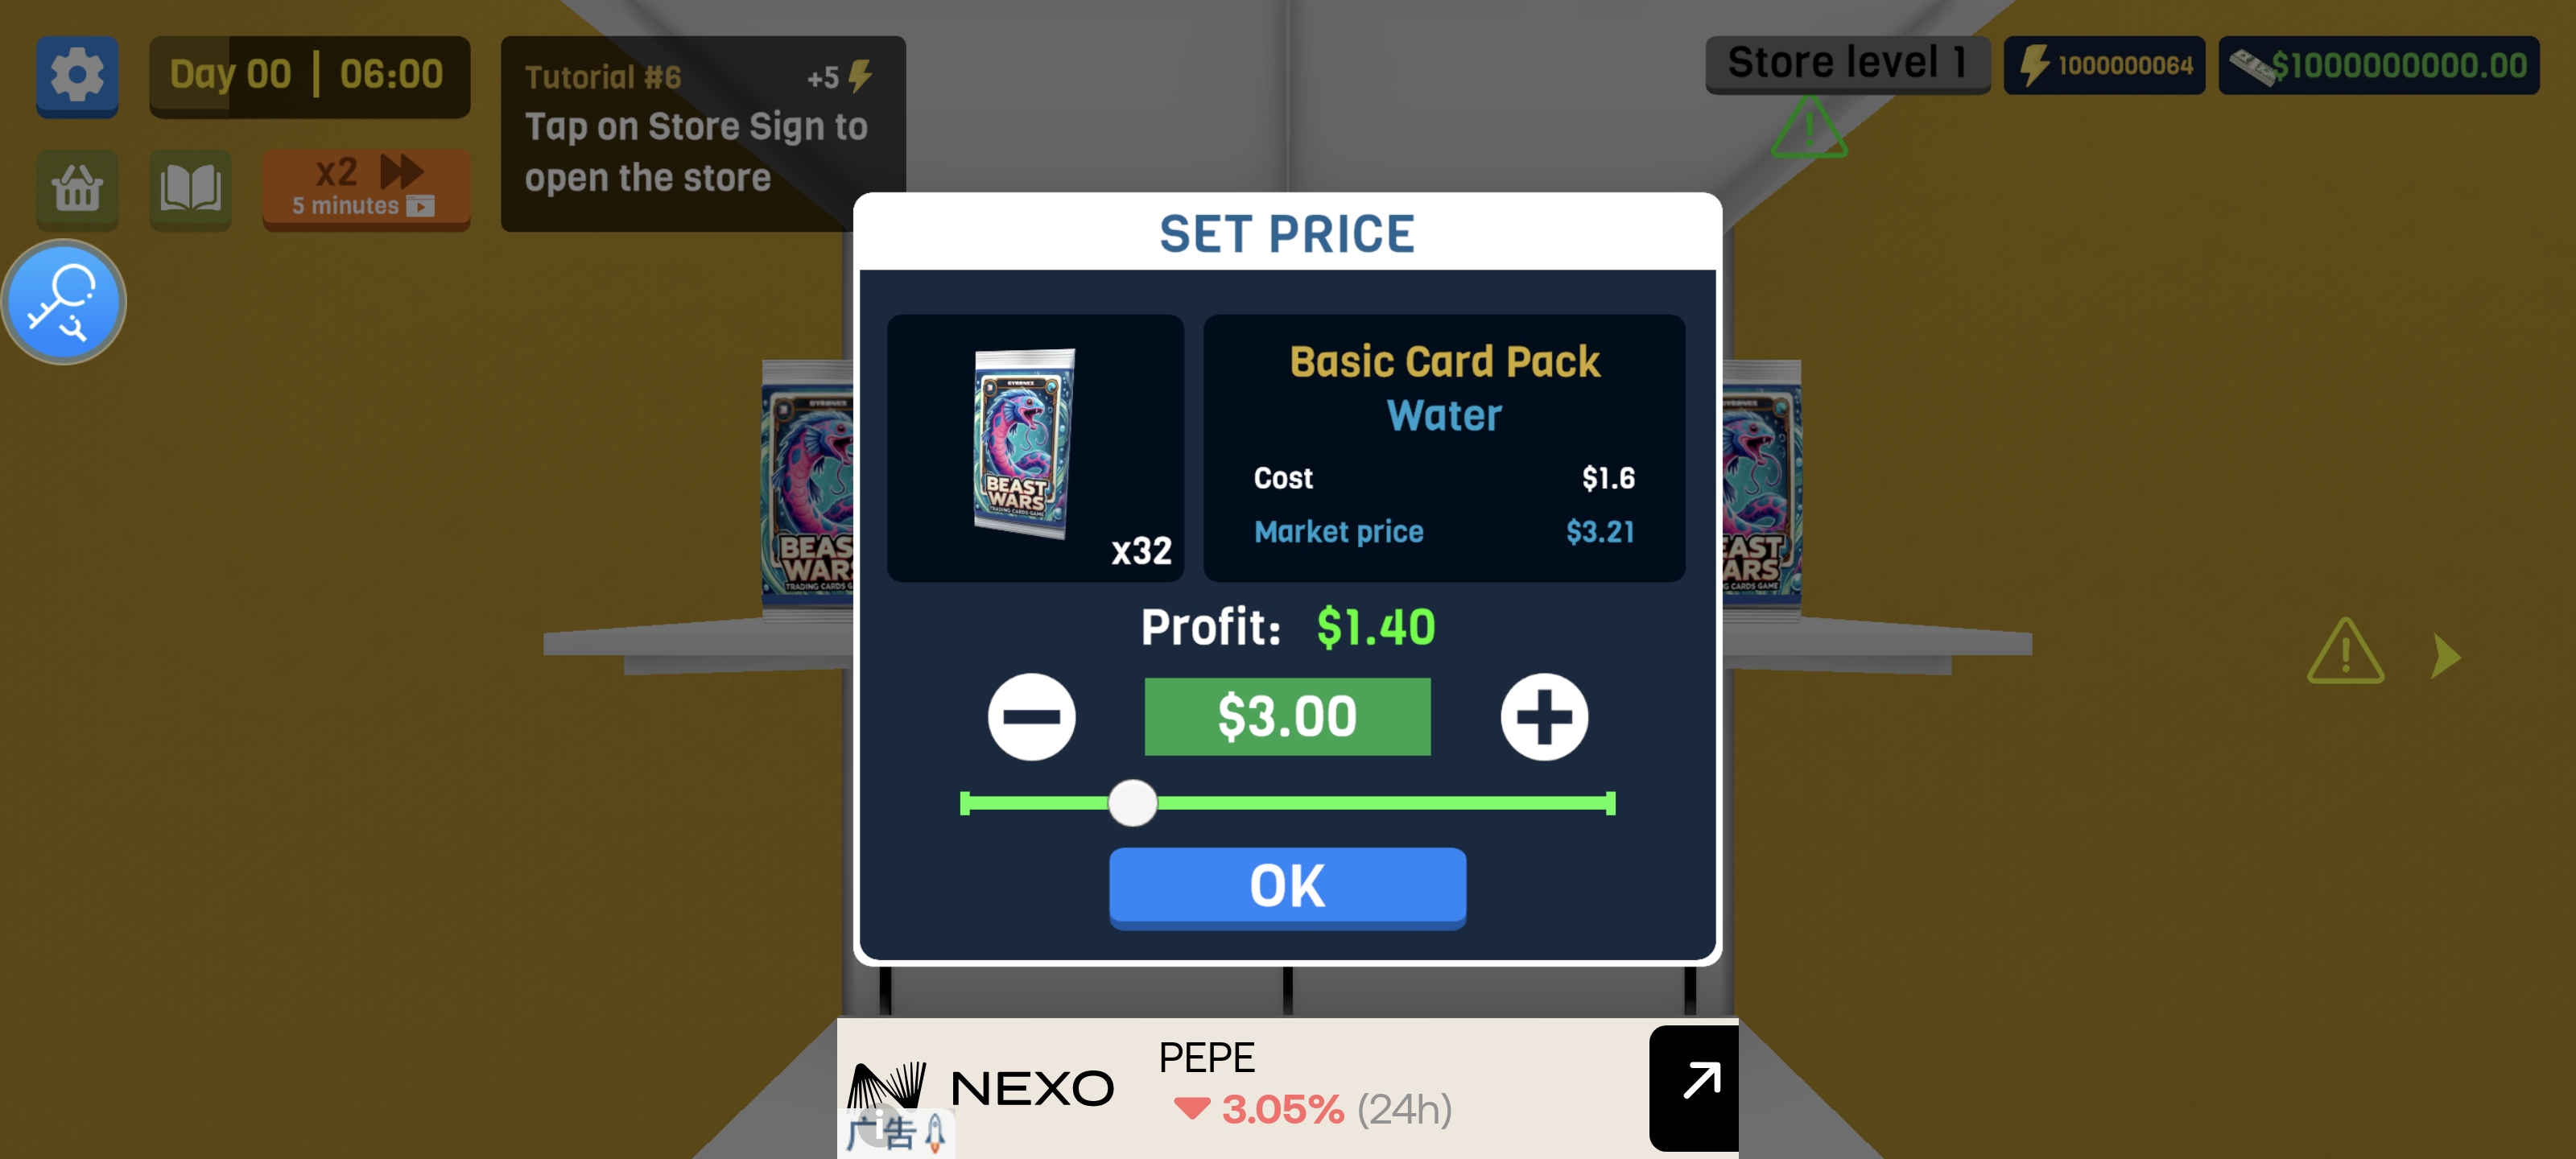Decrease the price with minus button
The width and height of the screenshot is (2576, 1159).
tap(1031, 716)
